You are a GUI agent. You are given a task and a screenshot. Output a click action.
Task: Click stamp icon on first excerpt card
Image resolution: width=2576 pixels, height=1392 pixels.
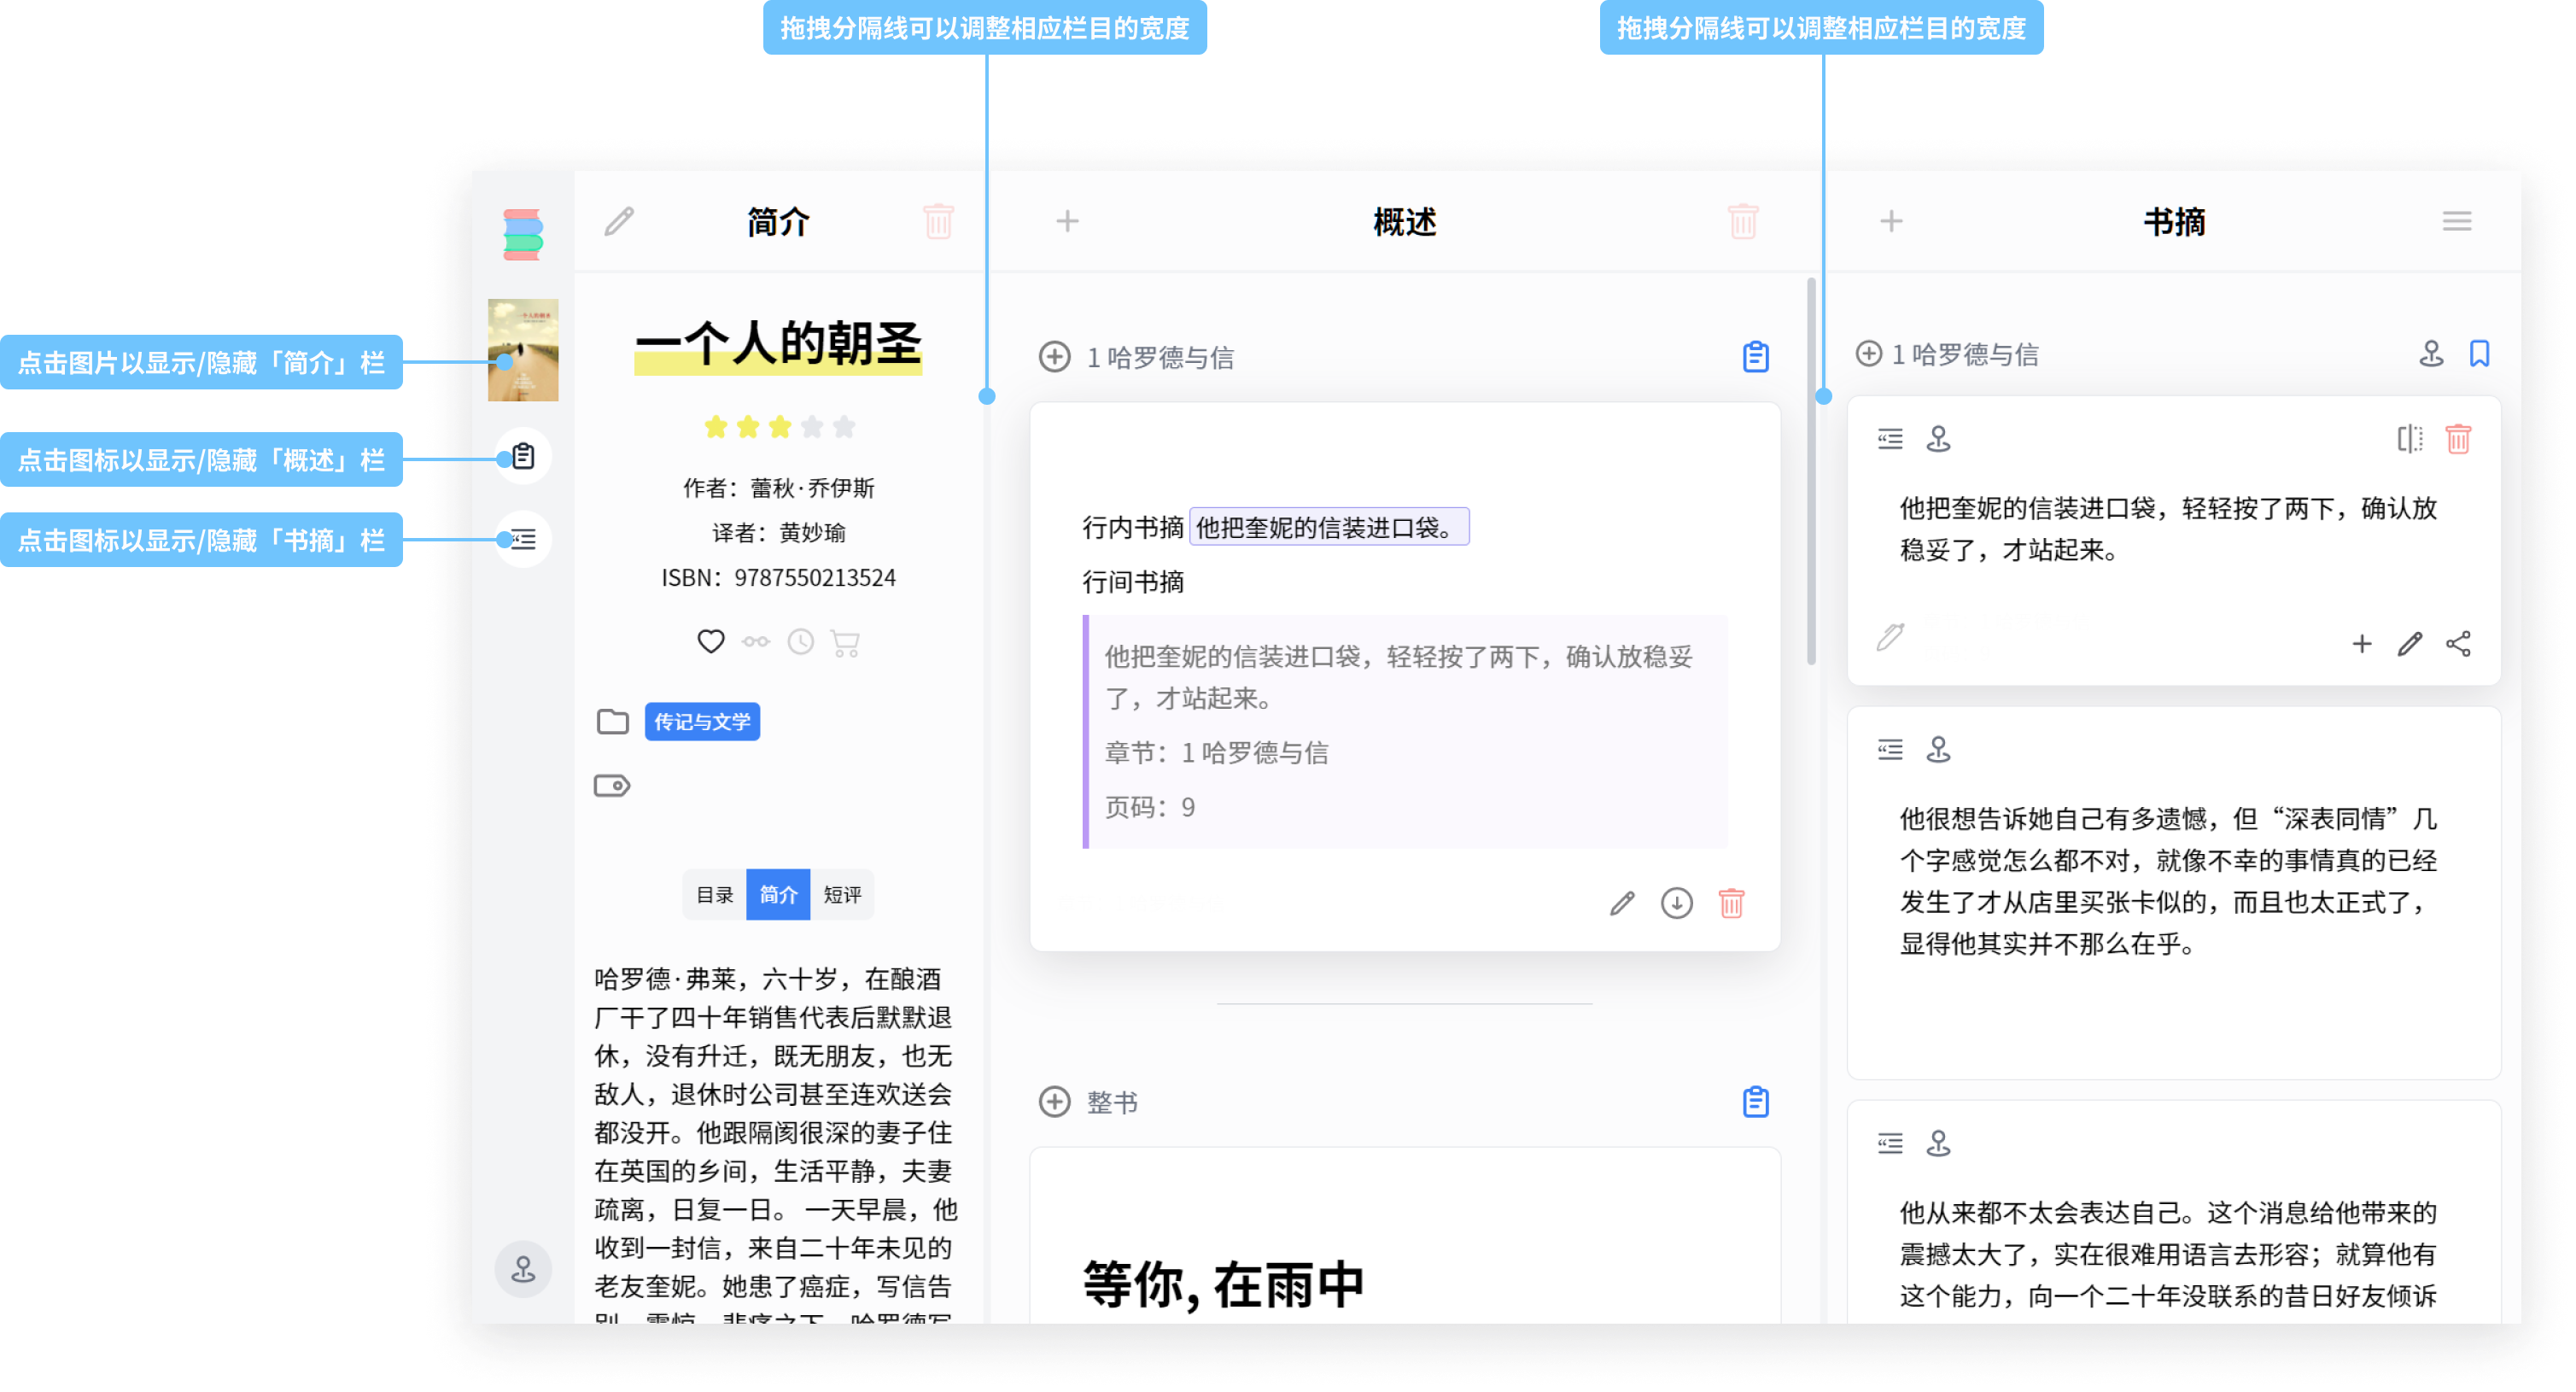click(x=1938, y=439)
